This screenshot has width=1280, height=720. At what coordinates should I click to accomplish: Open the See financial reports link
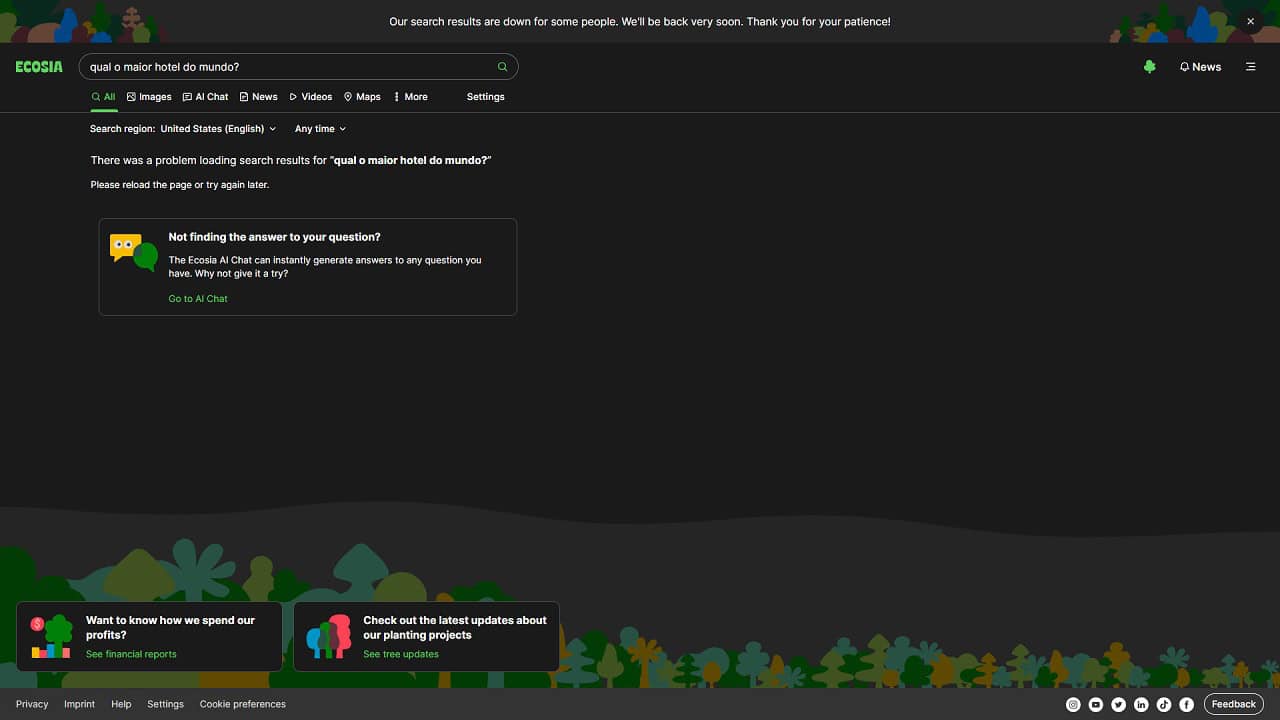click(131, 654)
